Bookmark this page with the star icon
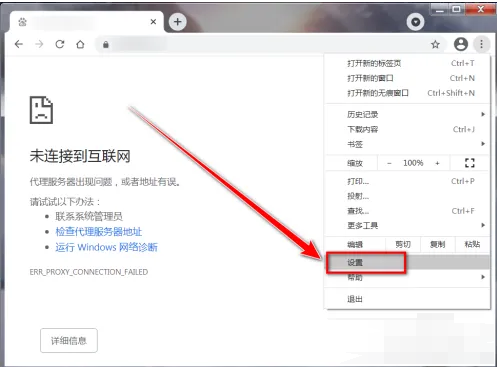The image size is (497, 367). (435, 44)
